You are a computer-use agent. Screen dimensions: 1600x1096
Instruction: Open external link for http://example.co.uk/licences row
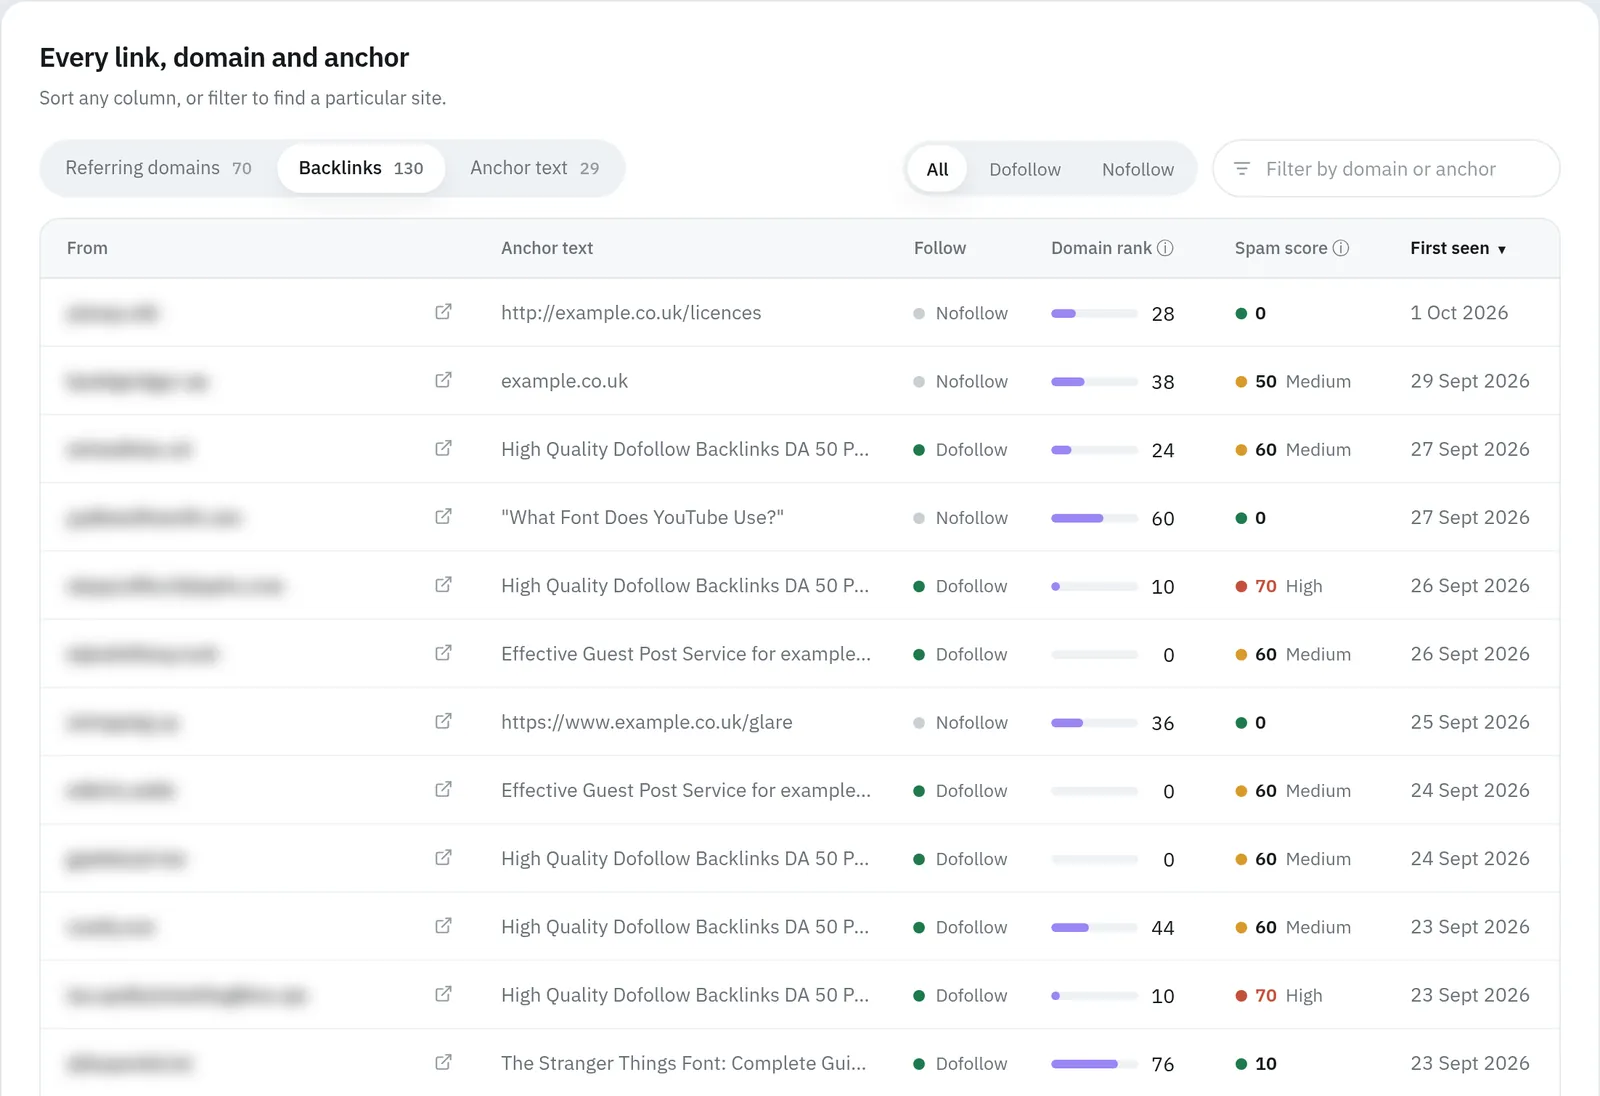click(x=443, y=312)
